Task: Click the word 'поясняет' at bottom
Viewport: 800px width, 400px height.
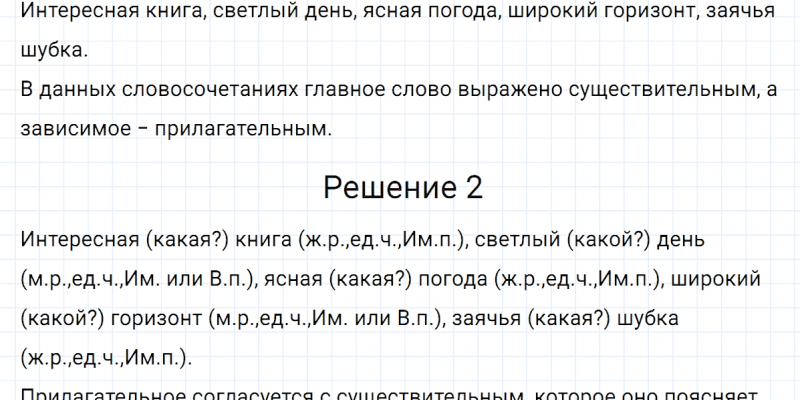Action: point(722,393)
